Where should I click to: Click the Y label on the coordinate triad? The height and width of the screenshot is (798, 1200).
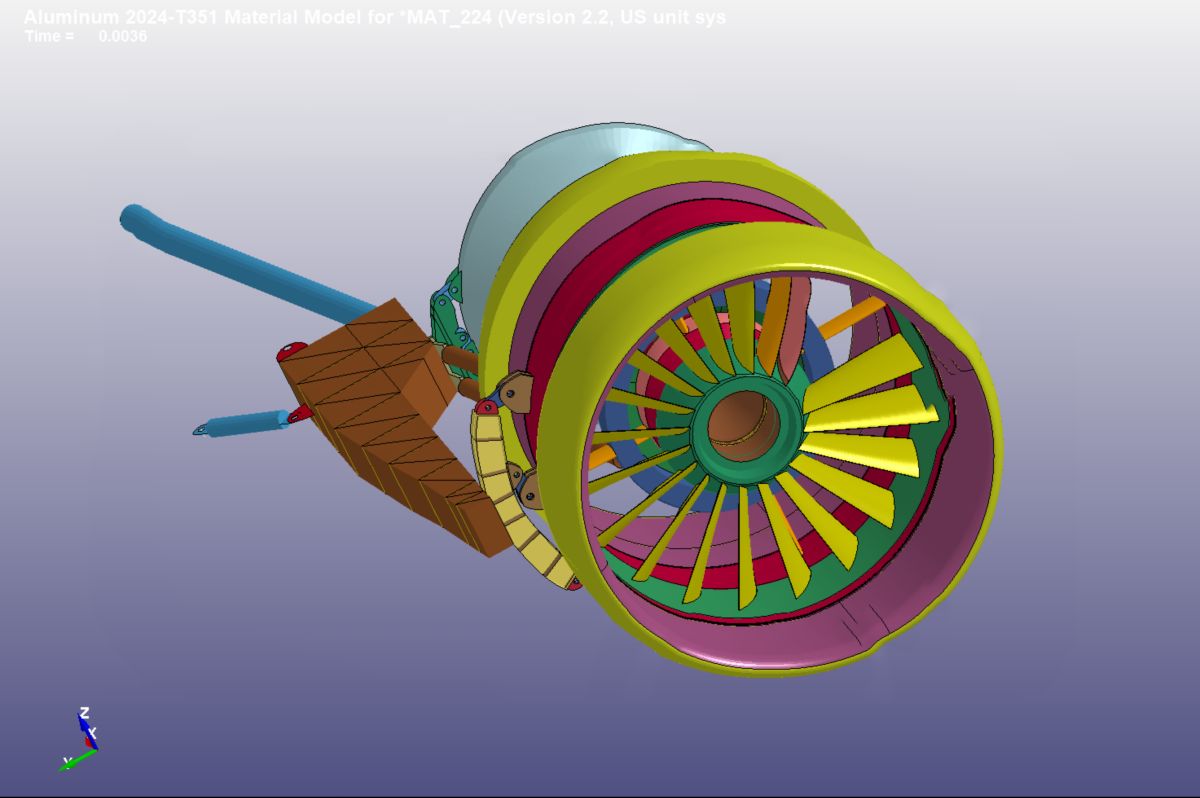pos(67,761)
